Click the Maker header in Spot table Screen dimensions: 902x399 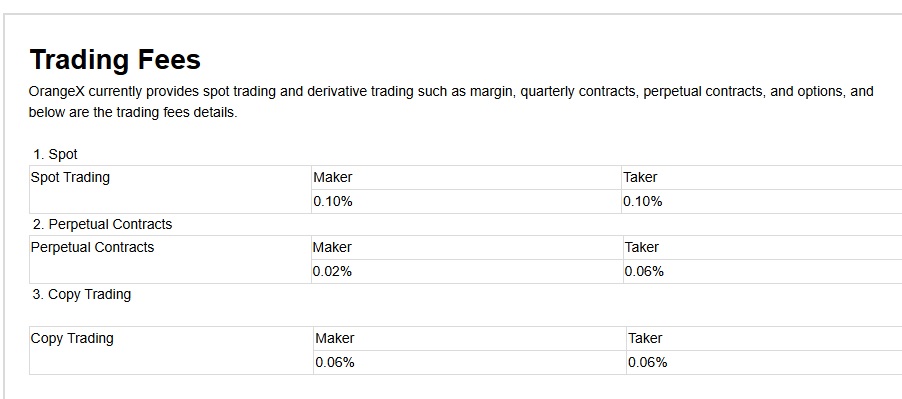pos(467,178)
